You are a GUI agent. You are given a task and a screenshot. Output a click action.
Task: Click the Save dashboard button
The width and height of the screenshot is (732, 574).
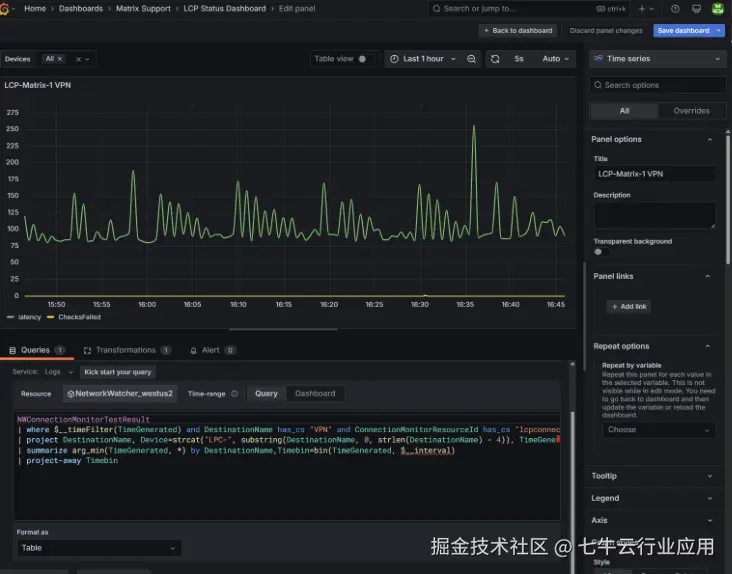click(x=683, y=30)
